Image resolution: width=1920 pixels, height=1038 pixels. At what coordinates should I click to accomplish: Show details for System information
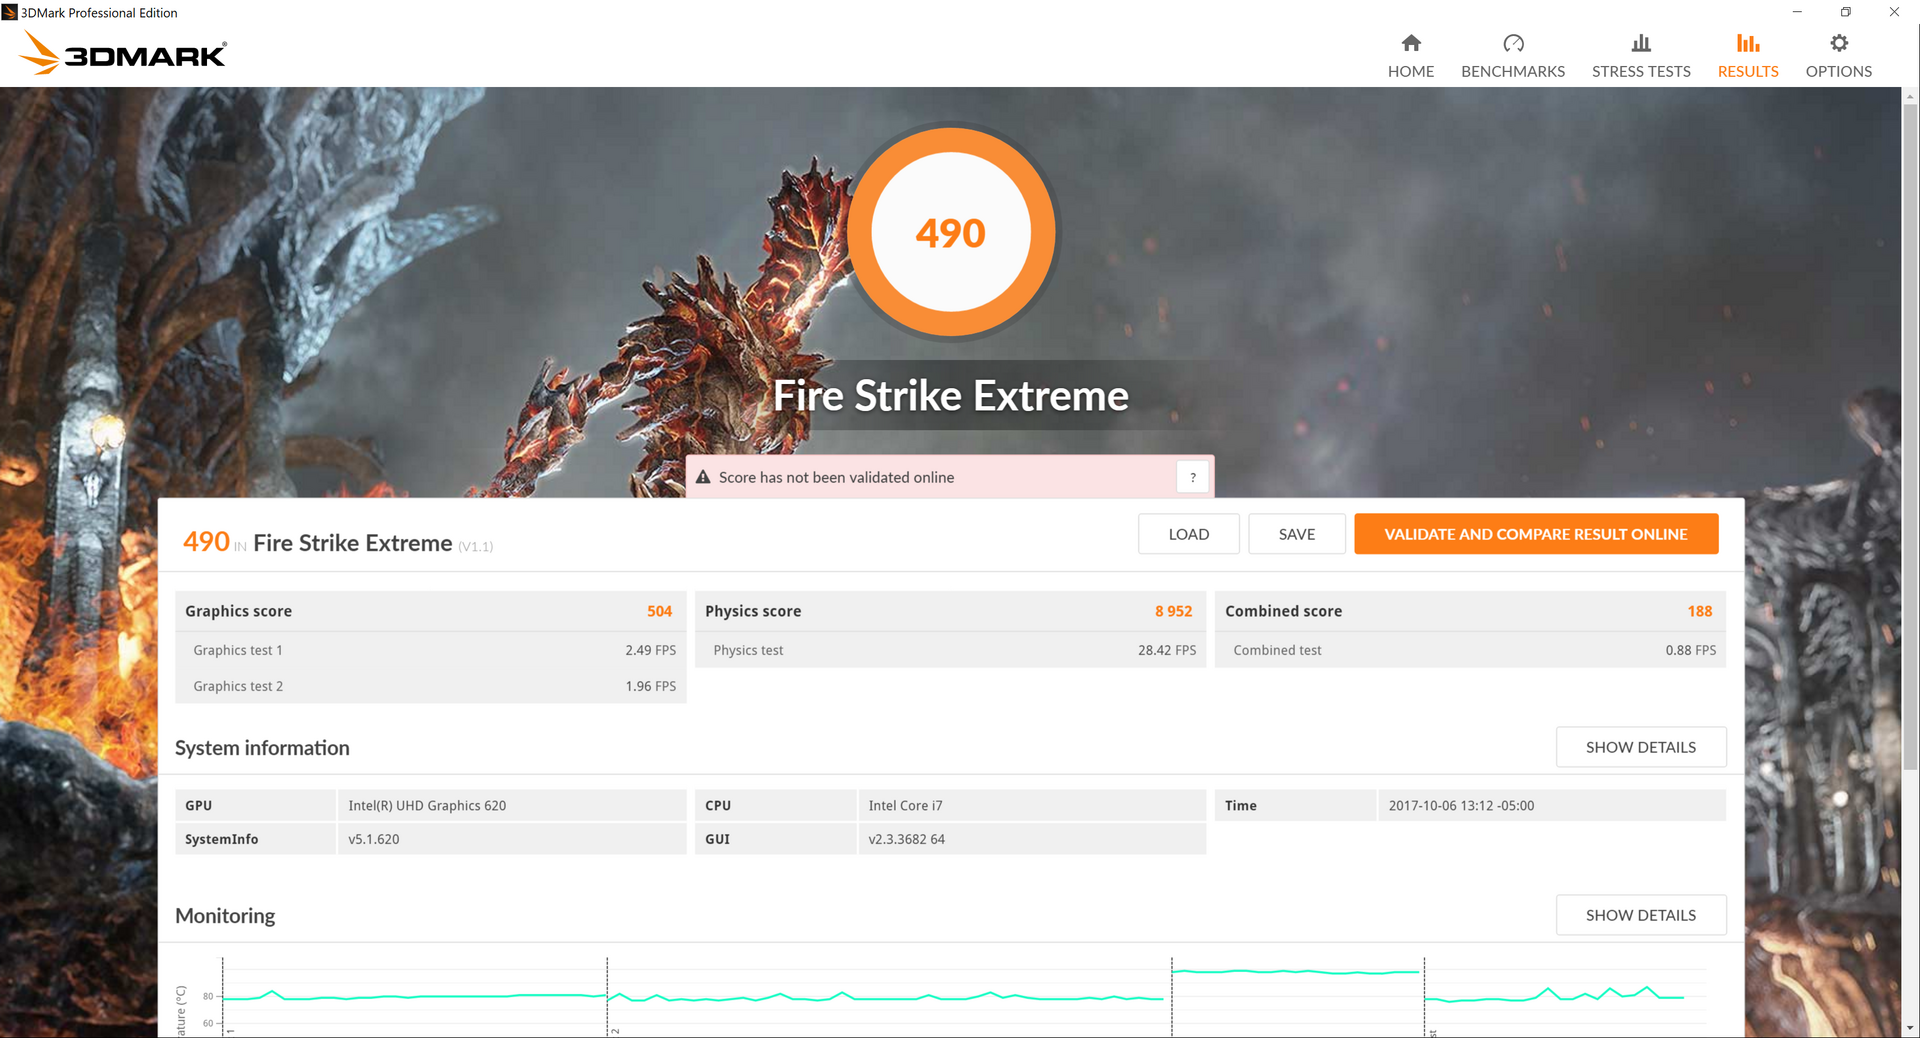pyautogui.click(x=1640, y=747)
